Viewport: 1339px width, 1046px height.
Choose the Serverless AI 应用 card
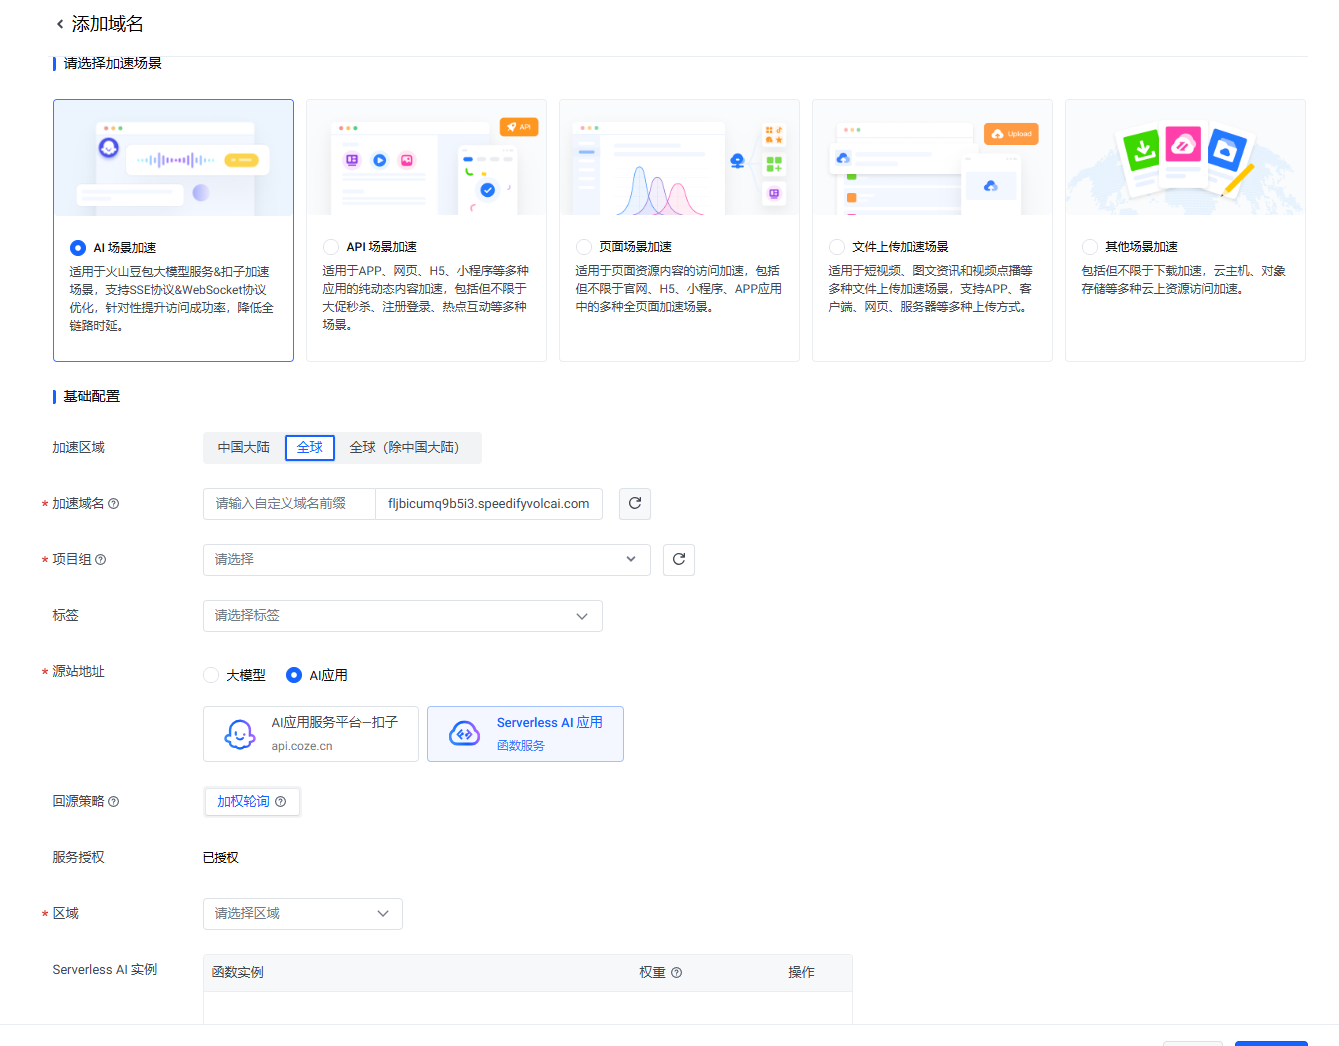tap(525, 734)
